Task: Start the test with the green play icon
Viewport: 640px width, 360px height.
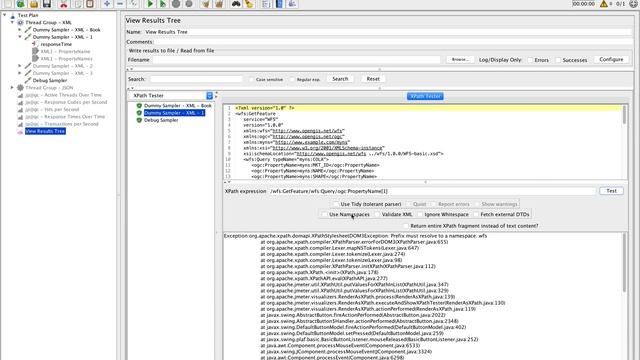Action: point(150,4)
